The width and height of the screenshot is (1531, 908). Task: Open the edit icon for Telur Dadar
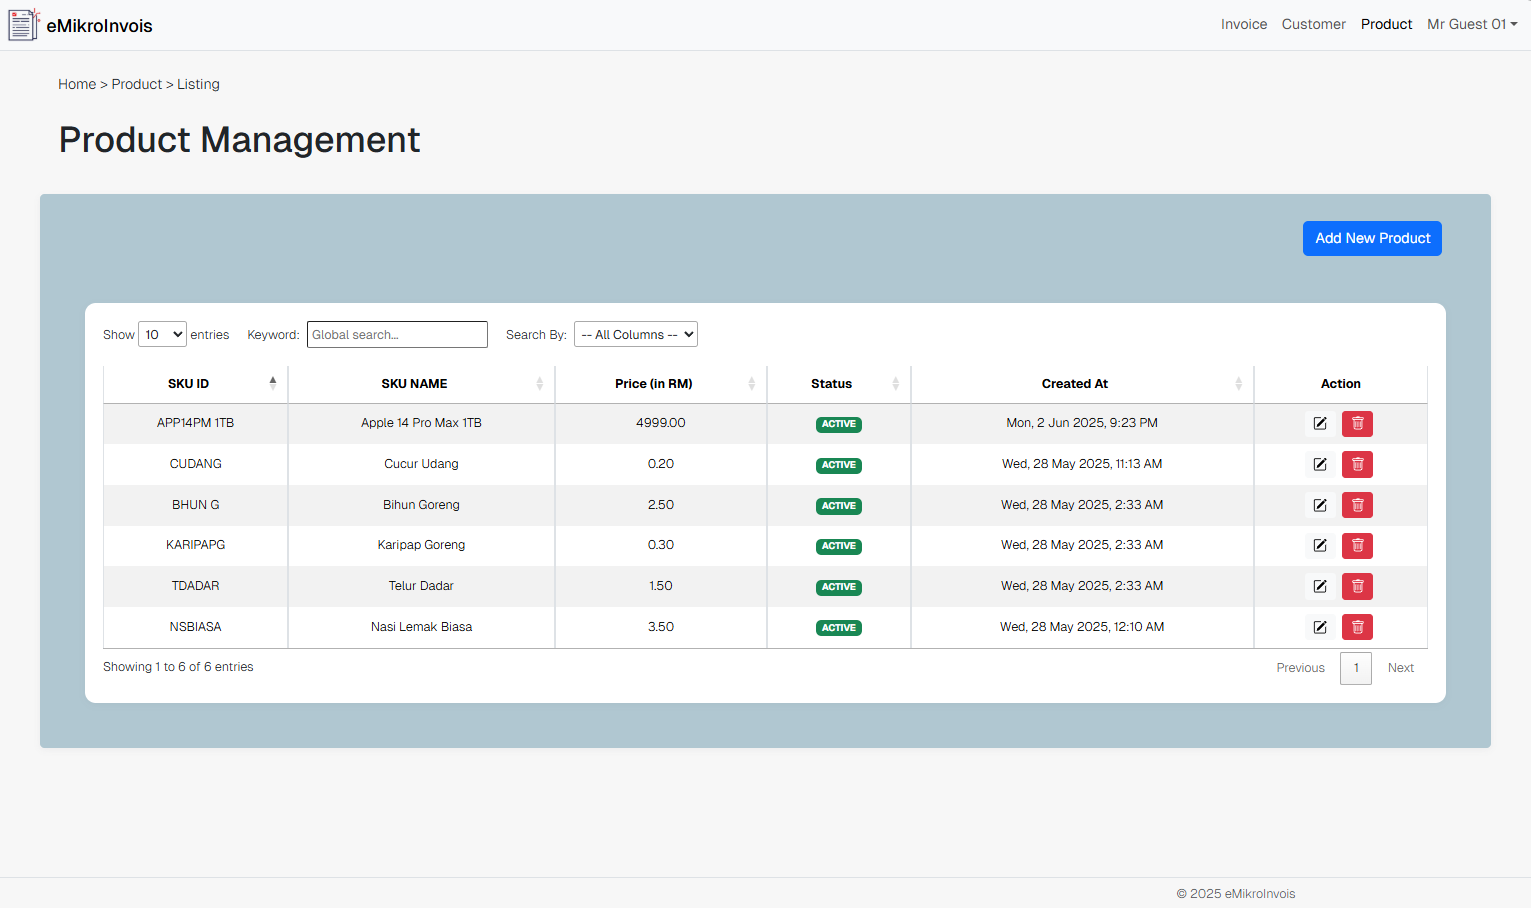(x=1320, y=586)
